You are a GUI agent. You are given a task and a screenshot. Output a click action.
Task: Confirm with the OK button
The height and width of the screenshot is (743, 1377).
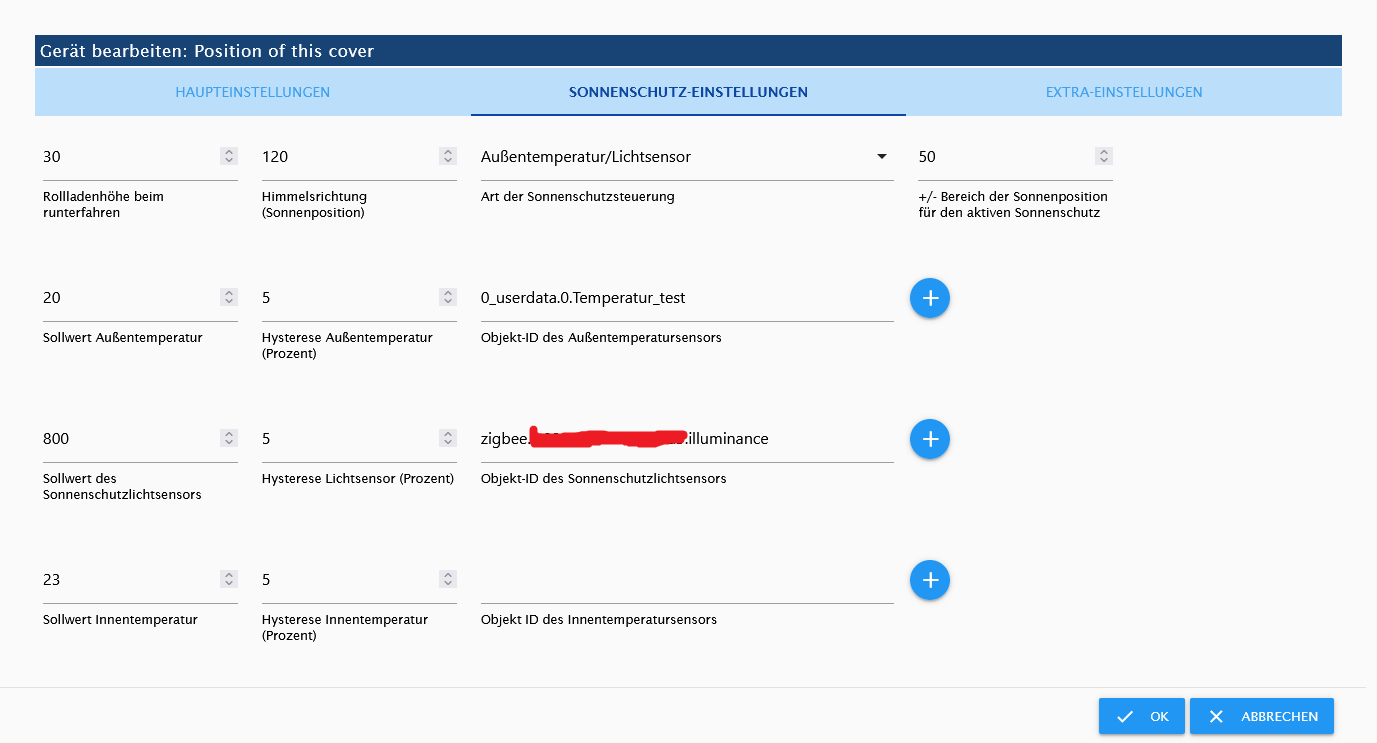(1142, 716)
